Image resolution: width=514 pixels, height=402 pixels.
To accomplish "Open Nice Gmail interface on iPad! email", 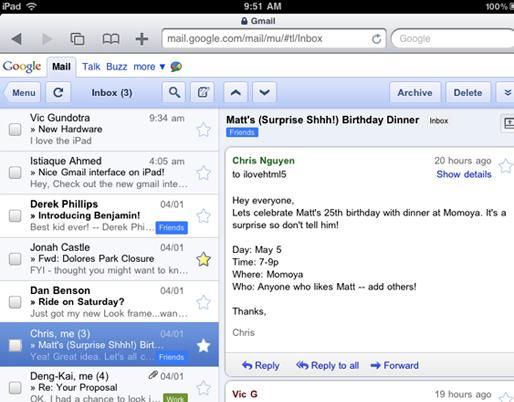I will [109, 173].
